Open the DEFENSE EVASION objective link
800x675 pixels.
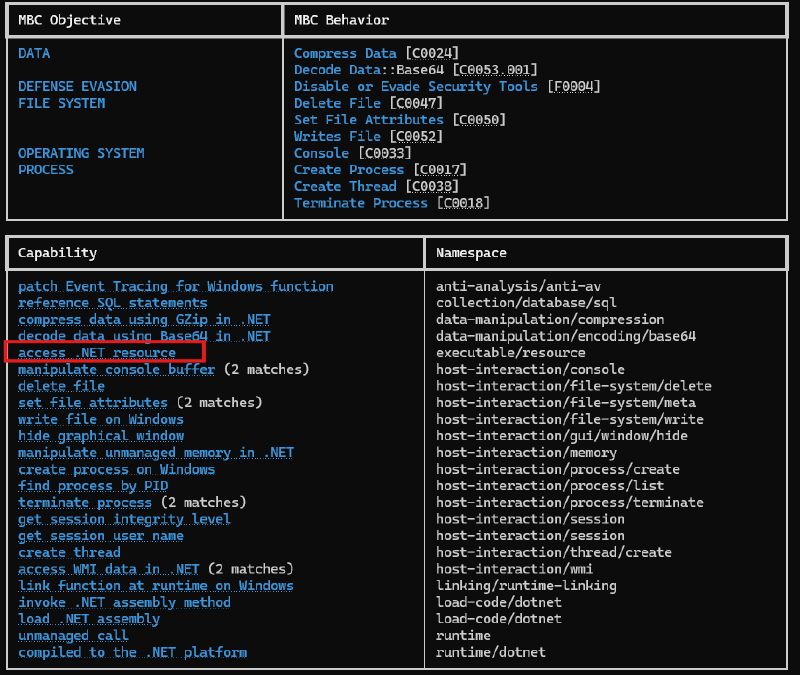[78, 87]
